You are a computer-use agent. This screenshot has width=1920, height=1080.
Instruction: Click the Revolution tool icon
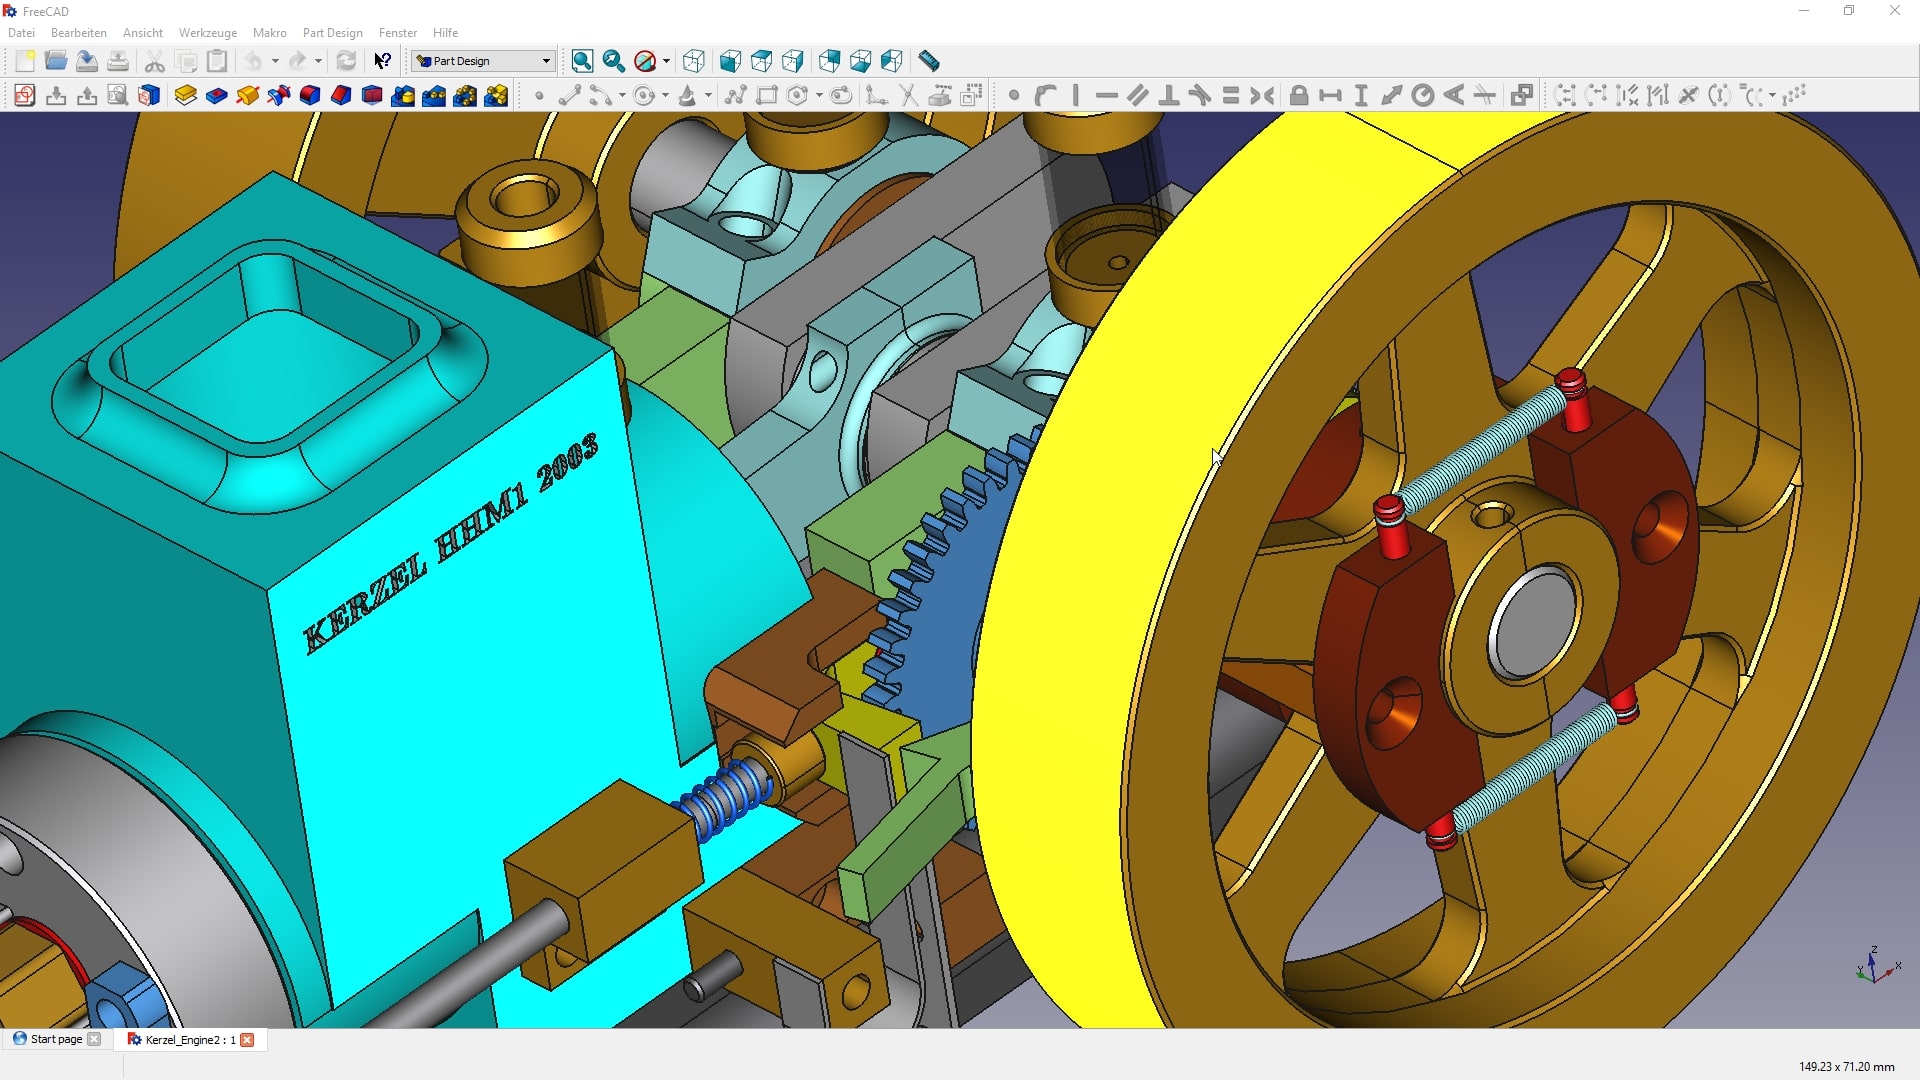[247, 95]
